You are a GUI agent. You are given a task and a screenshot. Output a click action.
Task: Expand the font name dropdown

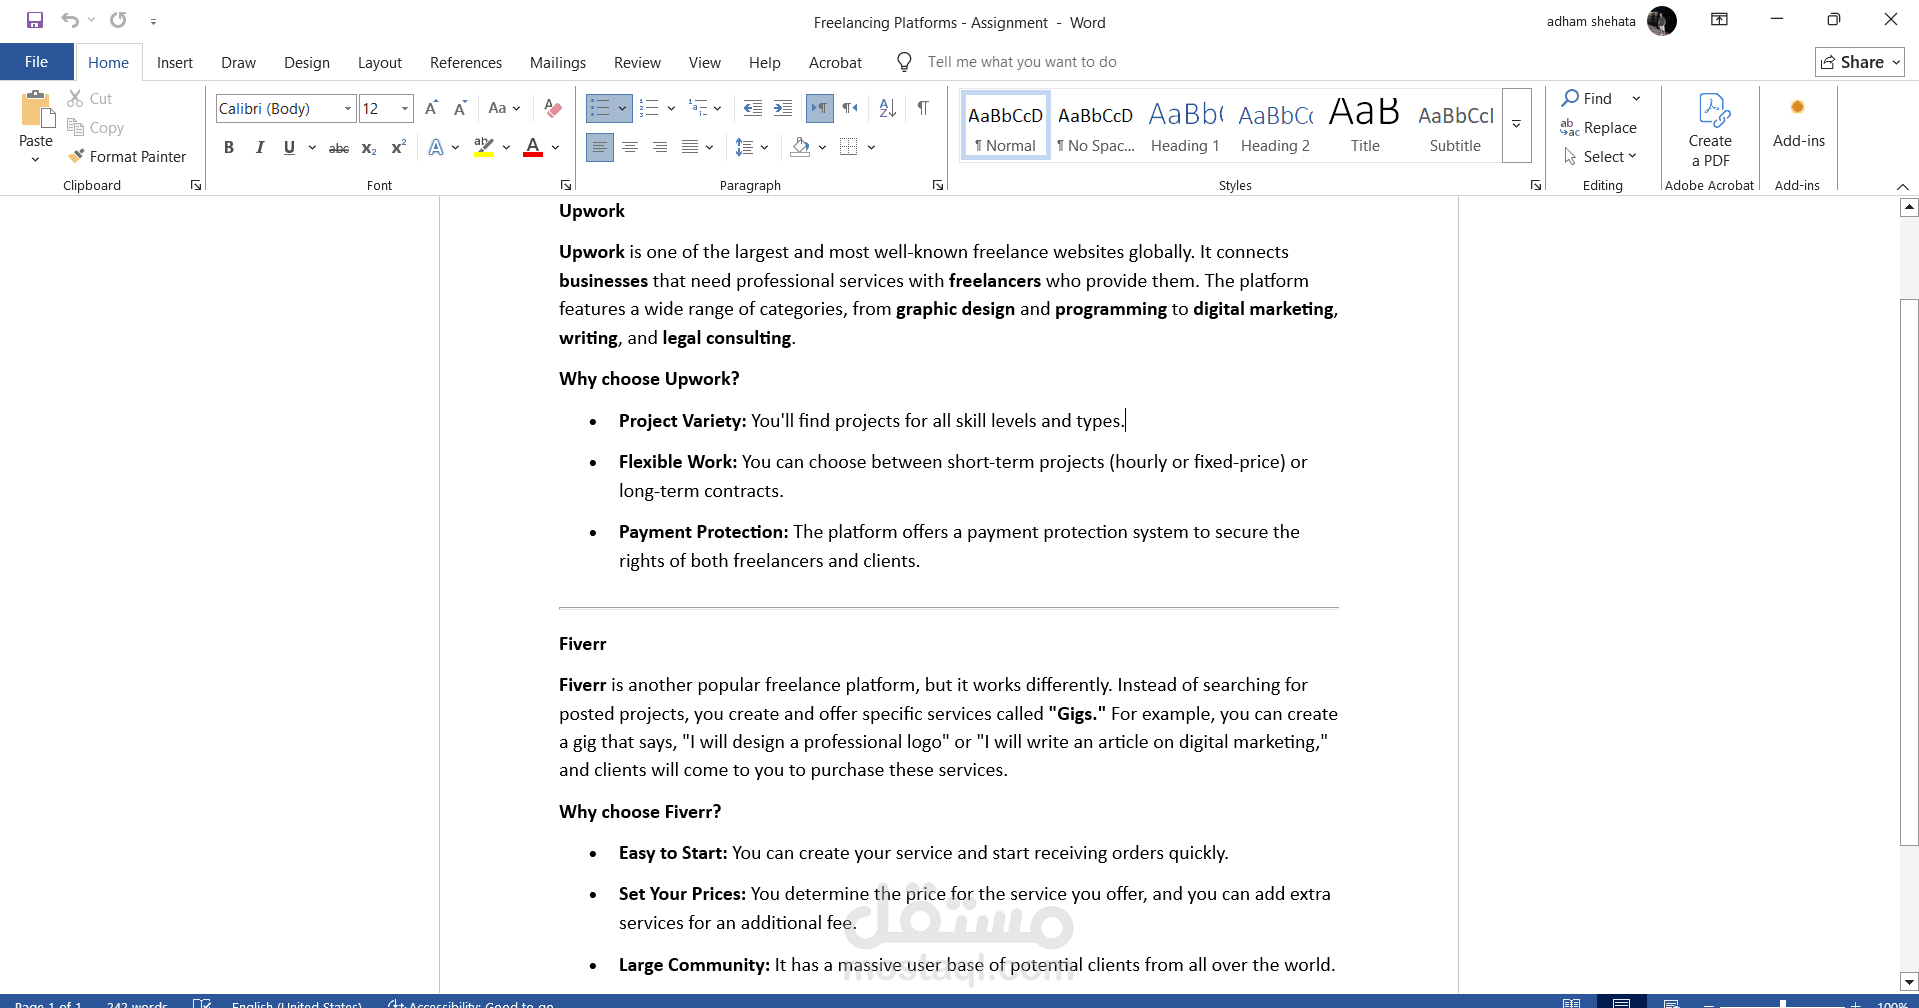coord(348,108)
